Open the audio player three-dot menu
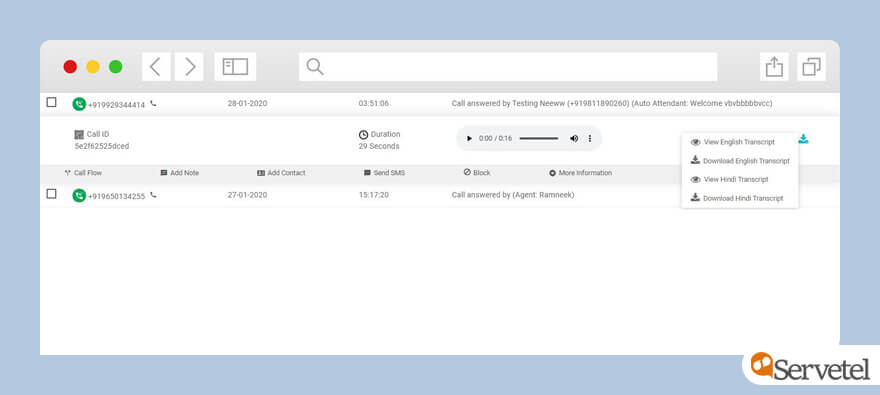The height and width of the screenshot is (395, 880). pos(589,138)
